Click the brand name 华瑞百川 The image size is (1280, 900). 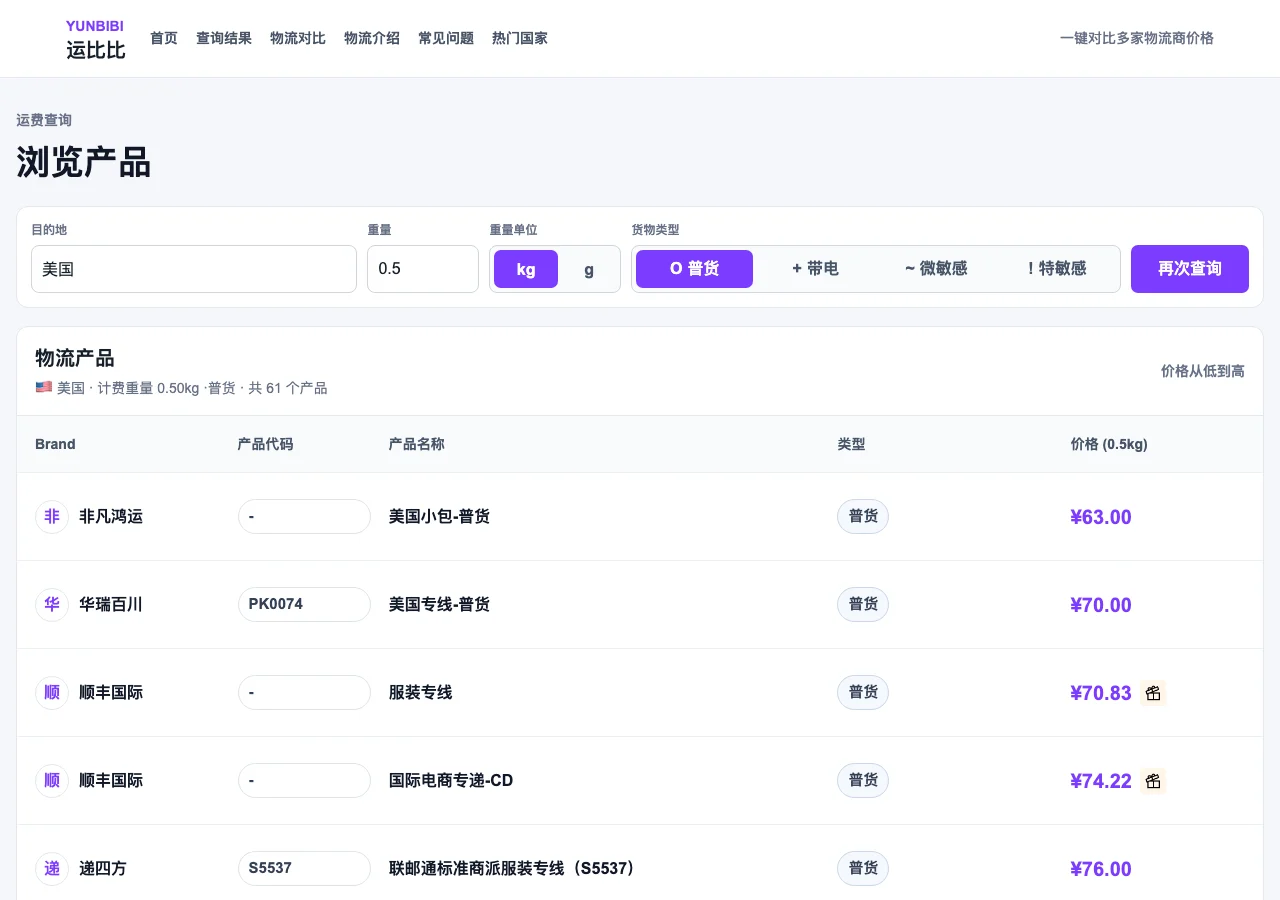point(111,605)
